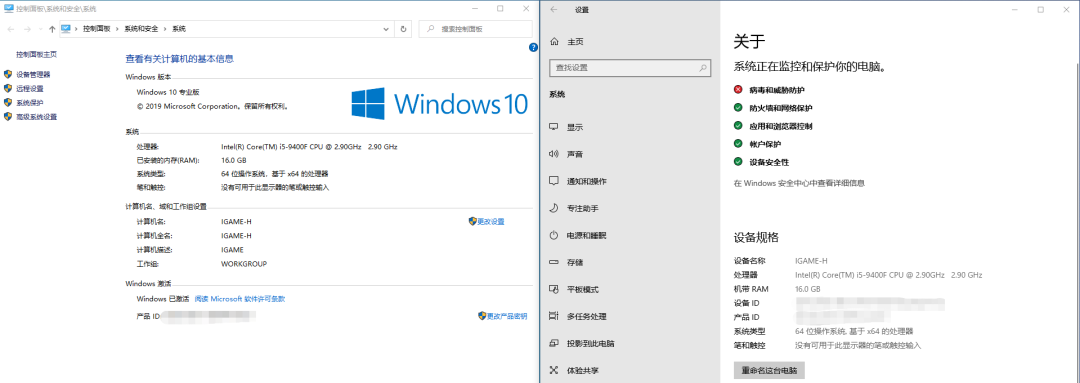Click the Windows 10 logo image
1080x383 pixels.
click(439, 103)
